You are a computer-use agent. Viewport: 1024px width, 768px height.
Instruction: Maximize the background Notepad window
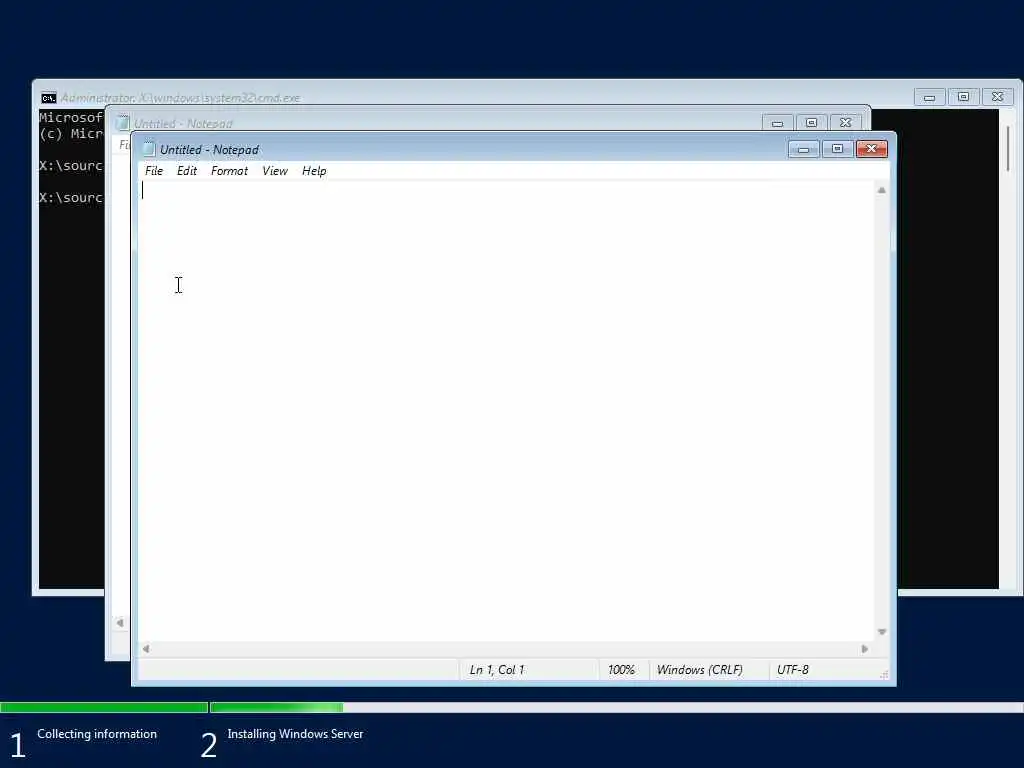(811, 123)
